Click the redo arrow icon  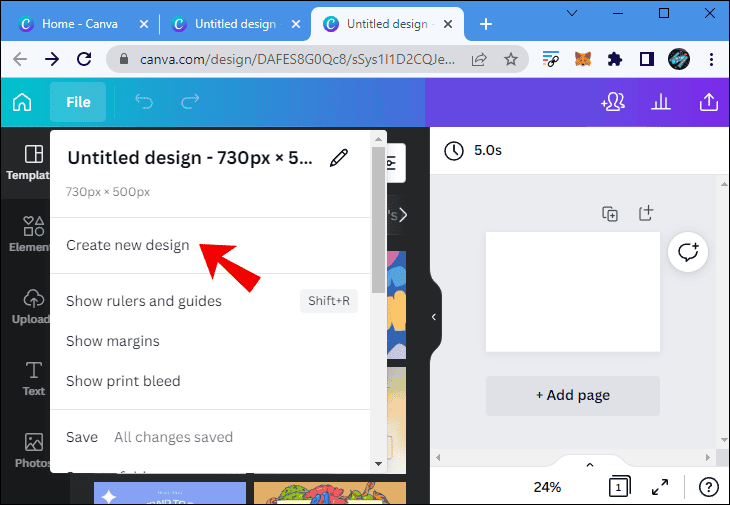point(190,102)
